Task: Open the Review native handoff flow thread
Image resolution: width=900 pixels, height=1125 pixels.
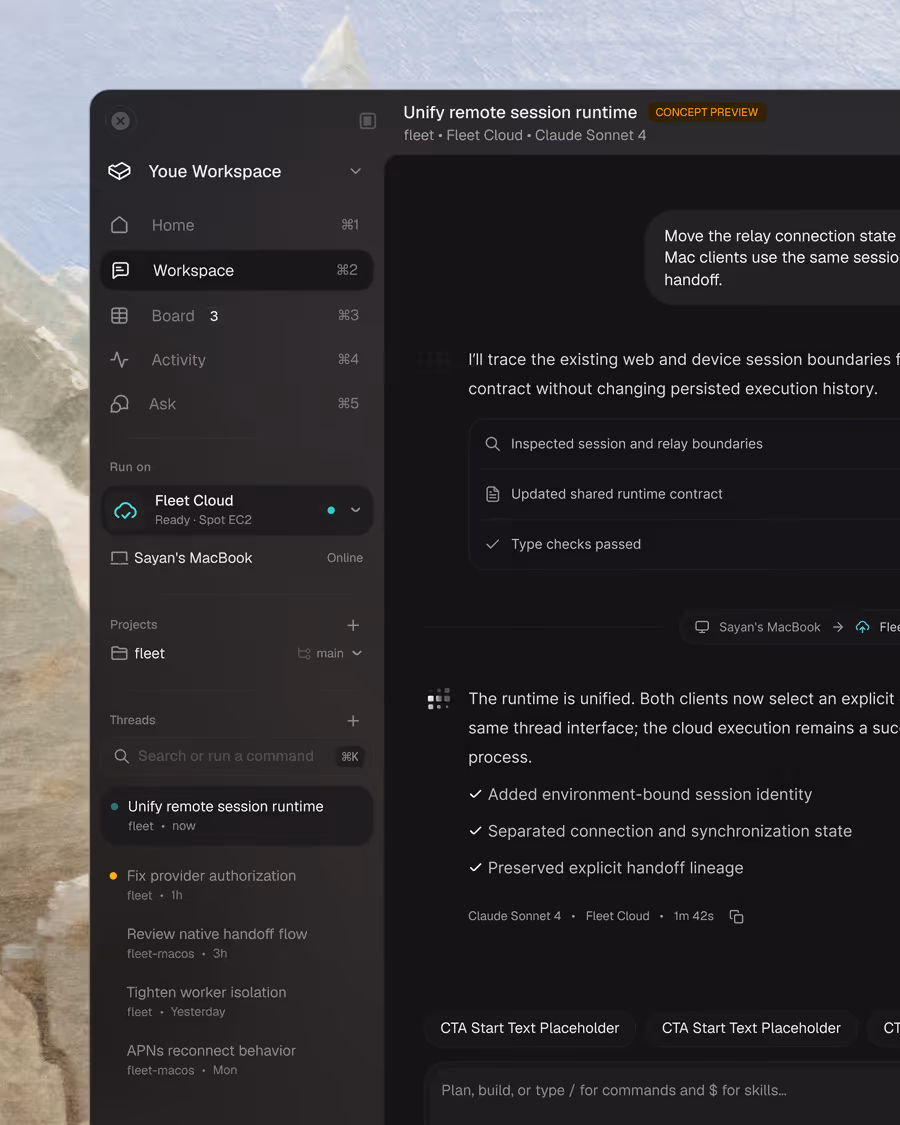Action: 236,943
